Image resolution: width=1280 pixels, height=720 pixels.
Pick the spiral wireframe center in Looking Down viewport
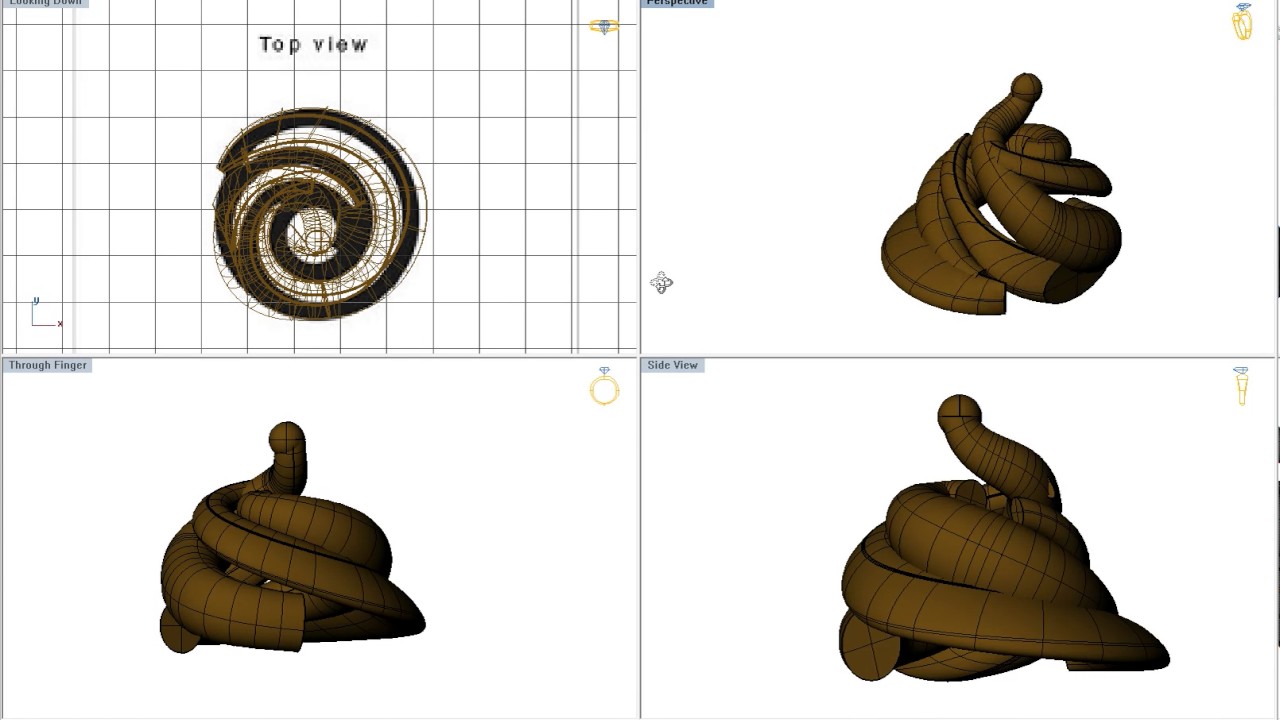(x=316, y=236)
